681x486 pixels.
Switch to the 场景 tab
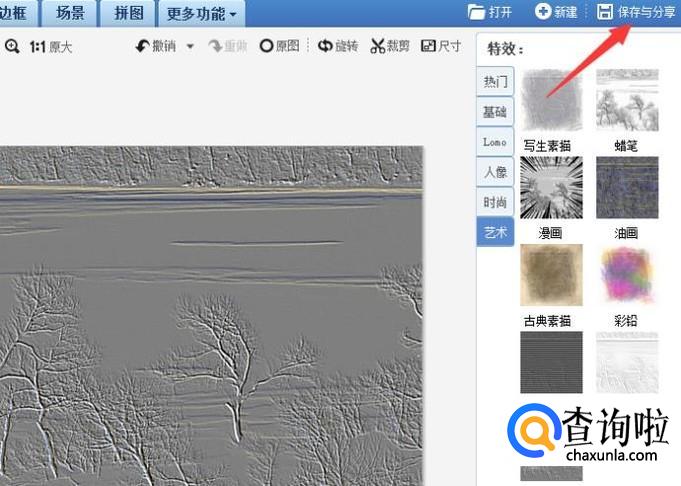tap(70, 13)
